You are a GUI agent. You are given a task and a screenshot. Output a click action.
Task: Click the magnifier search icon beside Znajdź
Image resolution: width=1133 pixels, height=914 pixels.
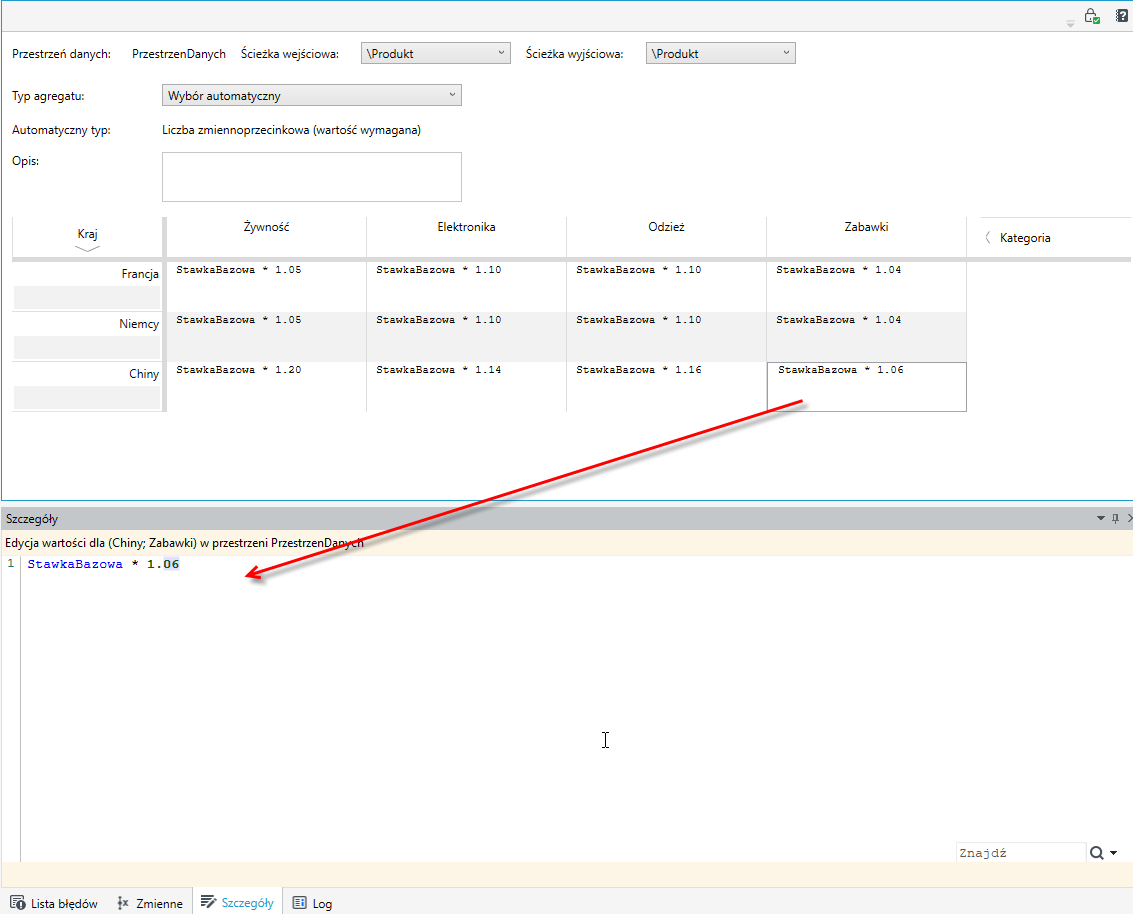(1096, 853)
